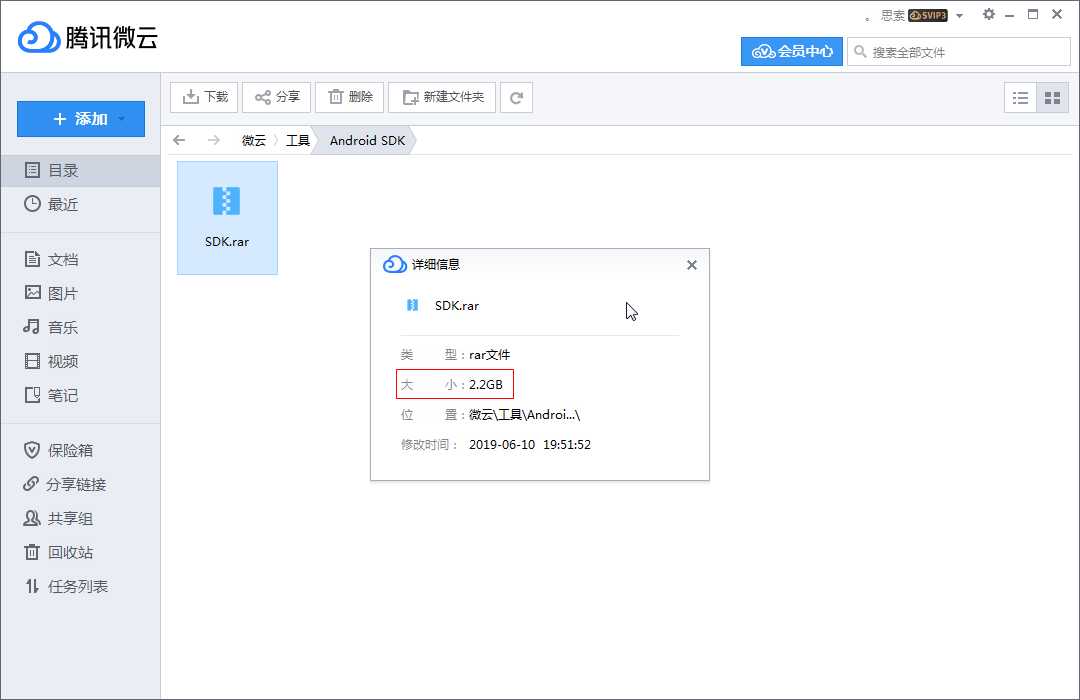Click the modified time 2019-06-10 19:51:52
This screenshot has width=1080, height=700.
click(x=530, y=444)
